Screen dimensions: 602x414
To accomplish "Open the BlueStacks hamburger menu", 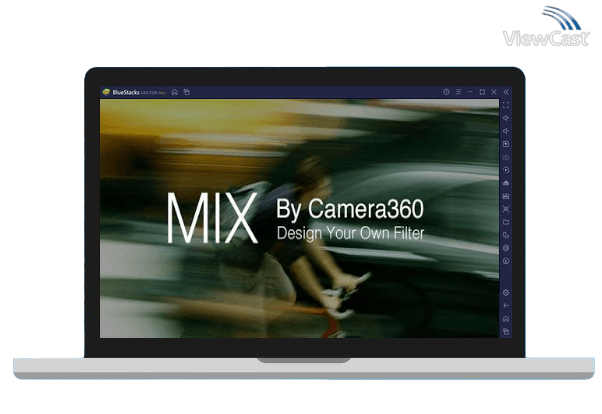I will pyautogui.click(x=458, y=92).
